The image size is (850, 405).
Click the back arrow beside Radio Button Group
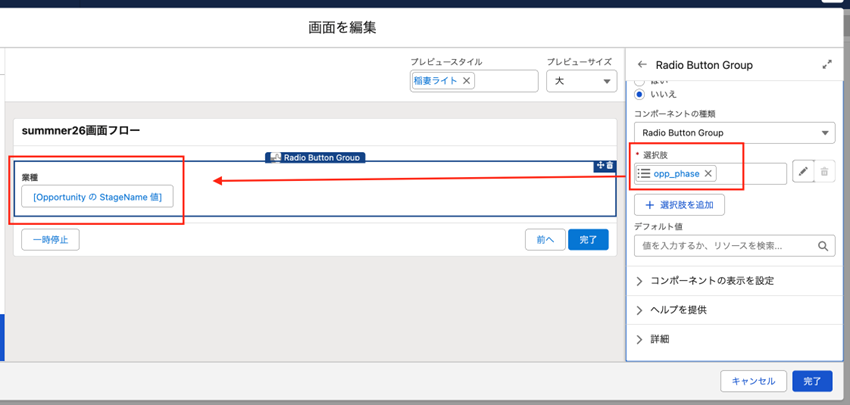642,65
